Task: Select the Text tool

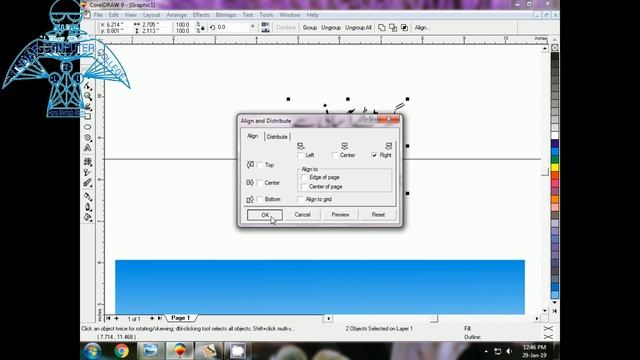Action: pos(88,148)
